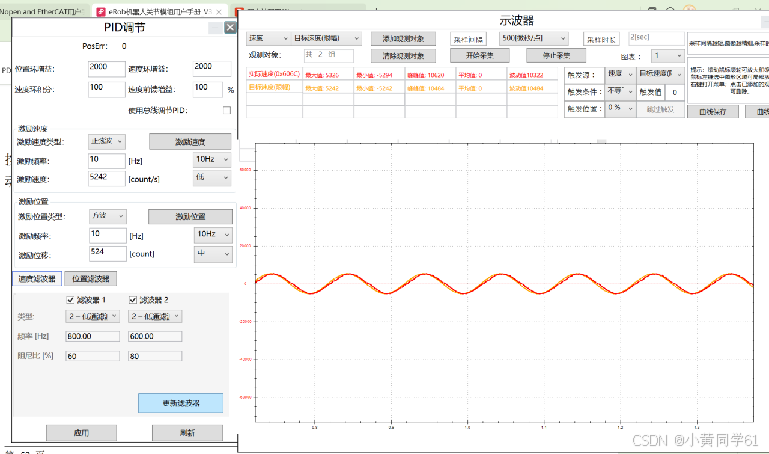Viewport: 769px width, 454px height.
Task: Click the 停止采集 button
Action: coord(556,55)
